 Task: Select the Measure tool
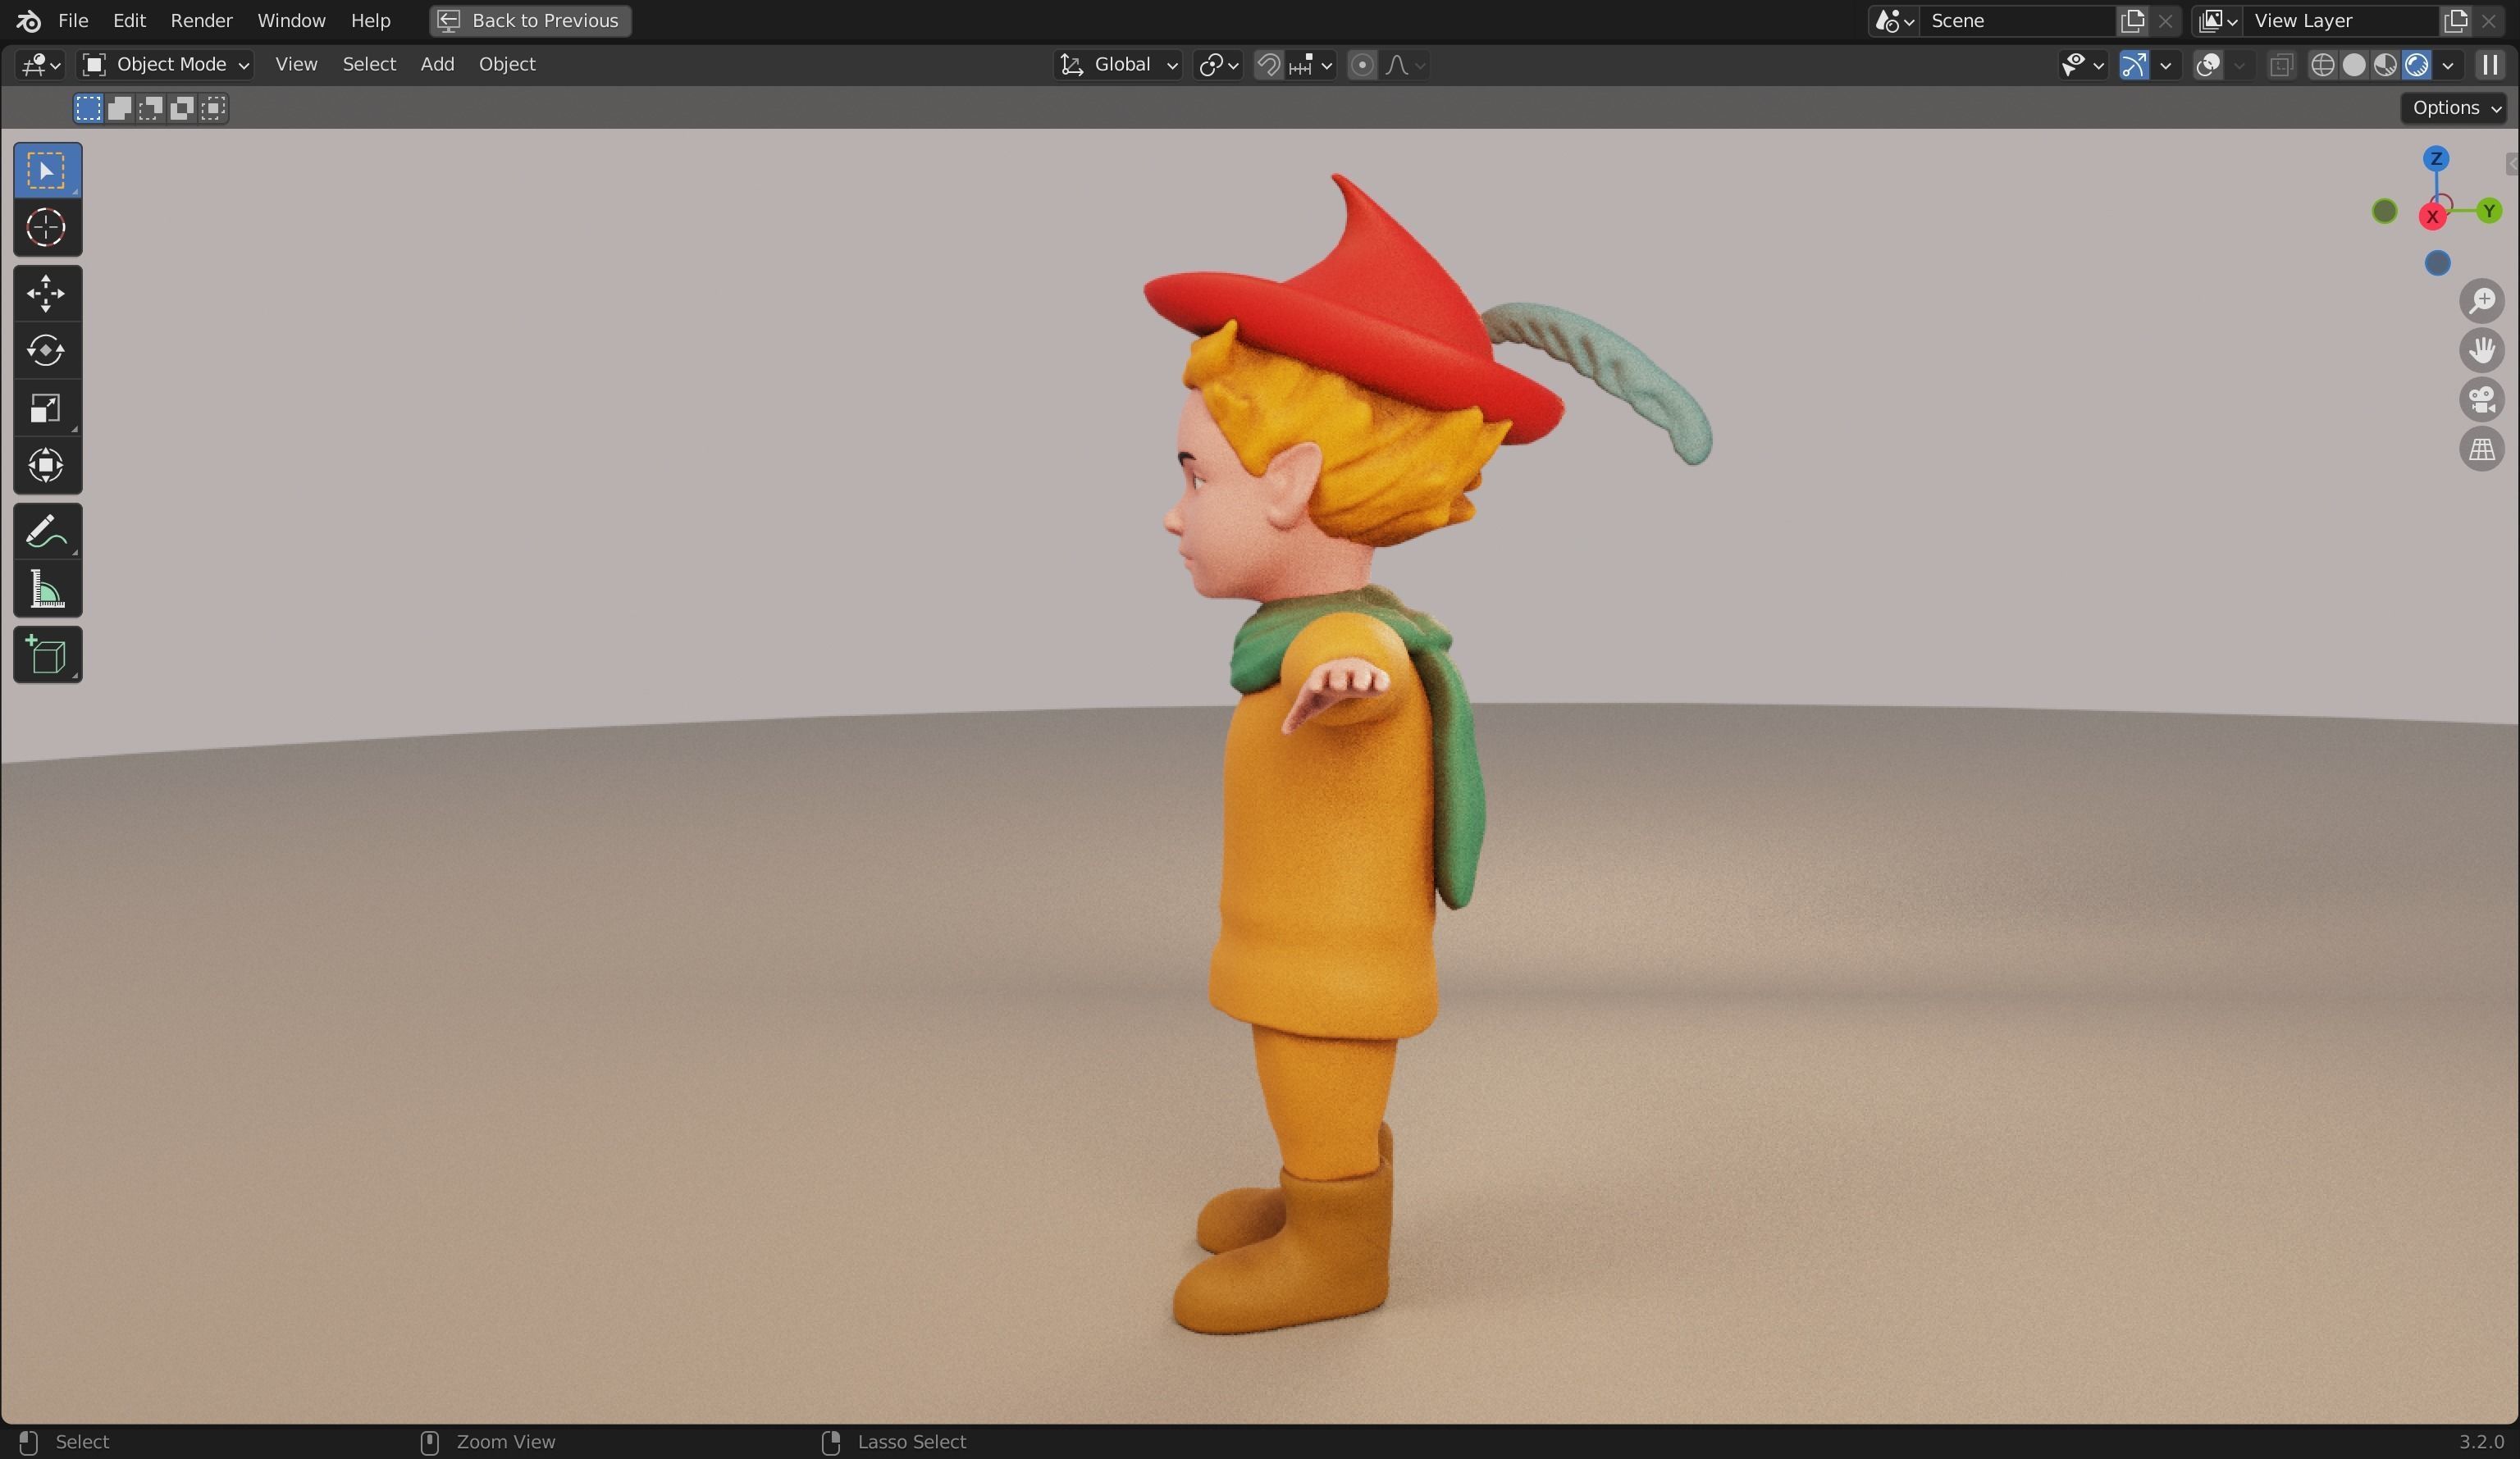pos(47,589)
